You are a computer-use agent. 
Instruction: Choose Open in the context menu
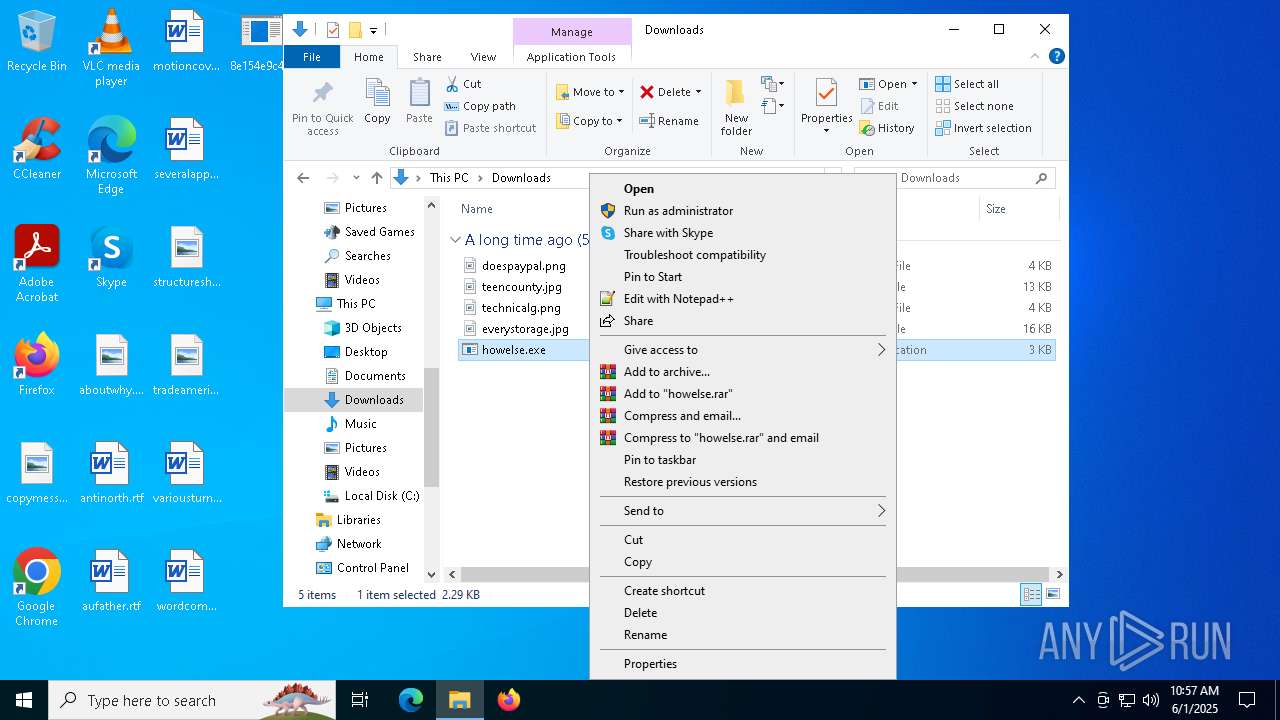pyautogui.click(x=742, y=189)
